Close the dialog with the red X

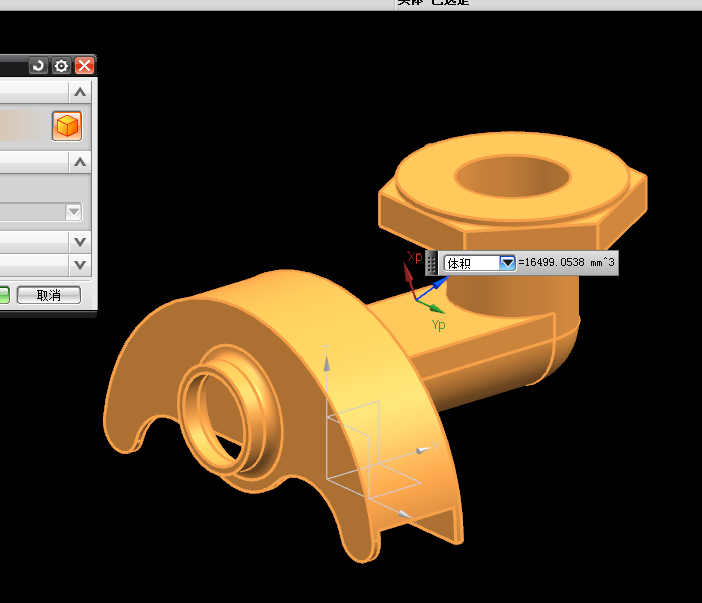coord(84,66)
